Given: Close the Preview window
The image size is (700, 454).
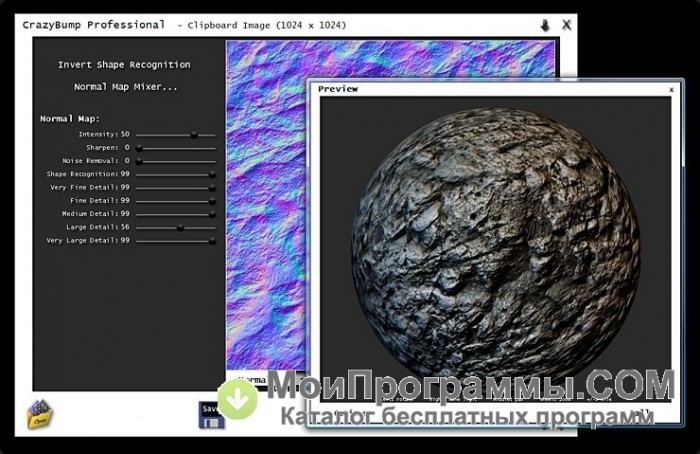Looking at the screenshot, I should pyautogui.click(x=671, y=90).
